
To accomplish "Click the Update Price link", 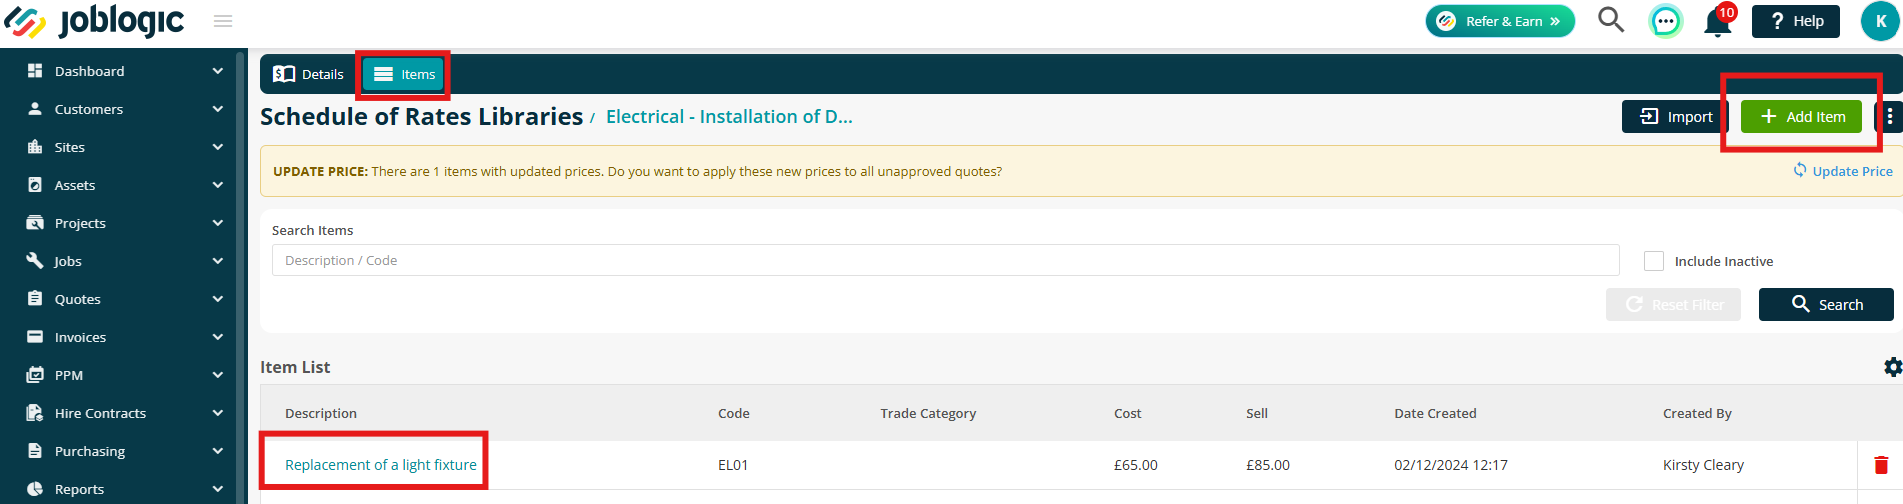I will [x=1842, y=171].
